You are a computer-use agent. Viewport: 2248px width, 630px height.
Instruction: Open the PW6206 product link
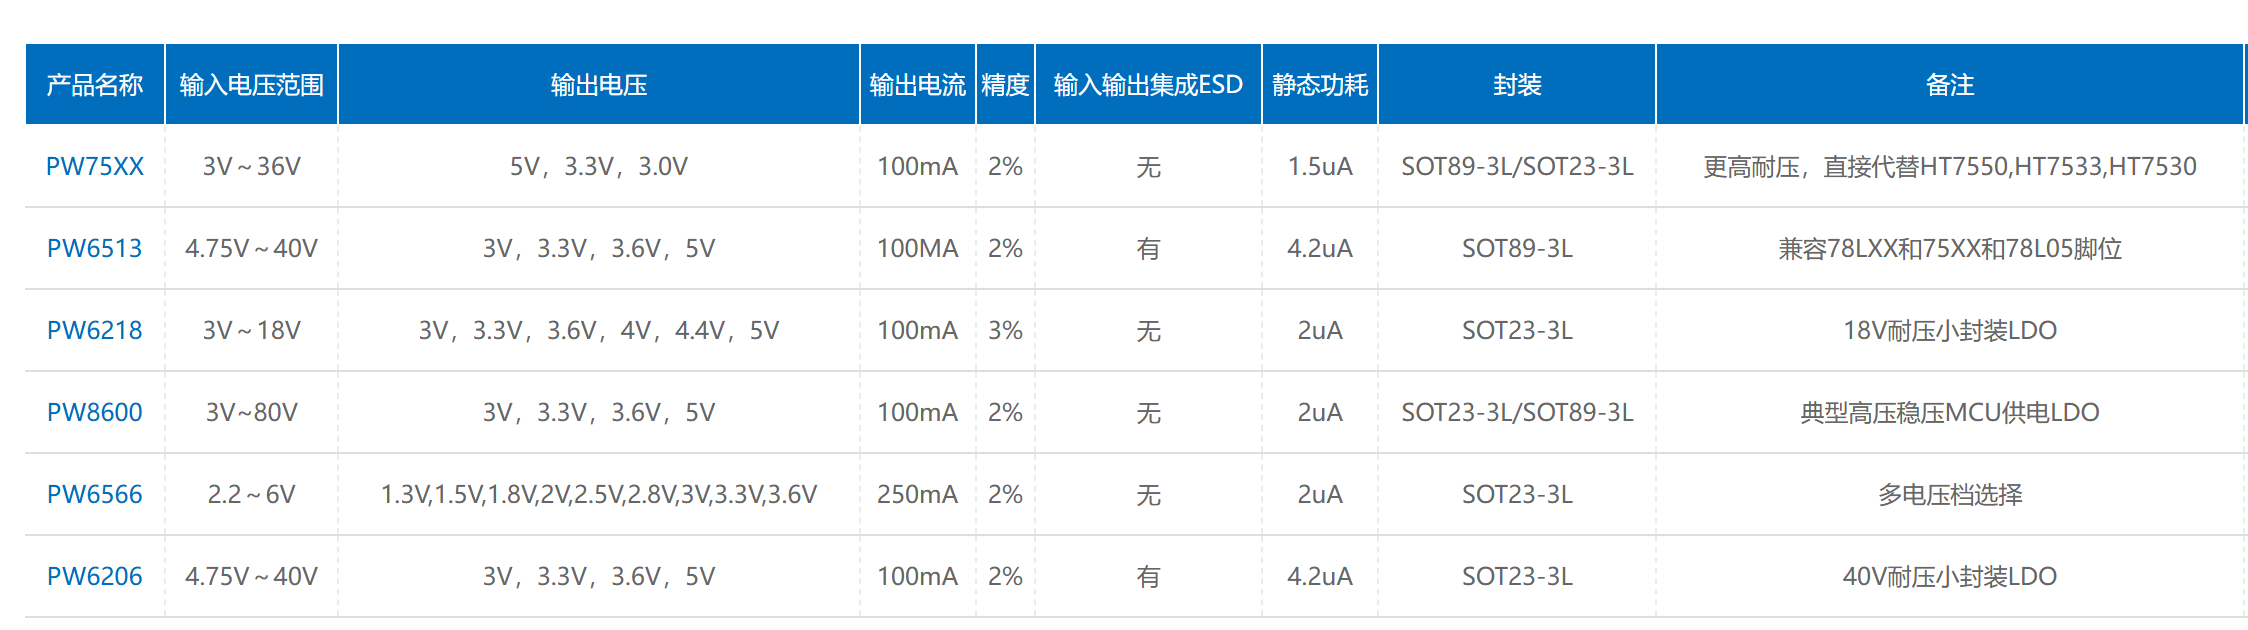pos(95,576)
